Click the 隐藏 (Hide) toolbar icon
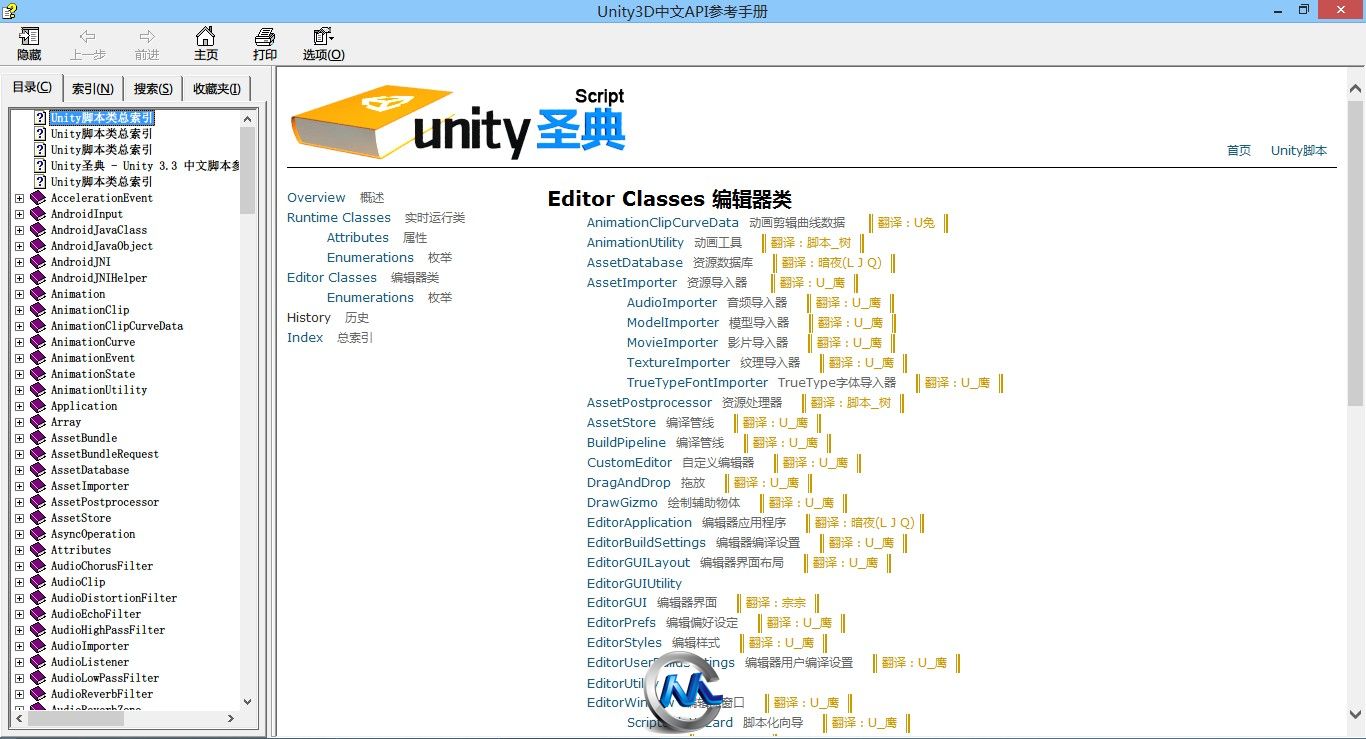The height and width of the screenshot is (739, 1366). pyautogui.click(x=29, y=44)
